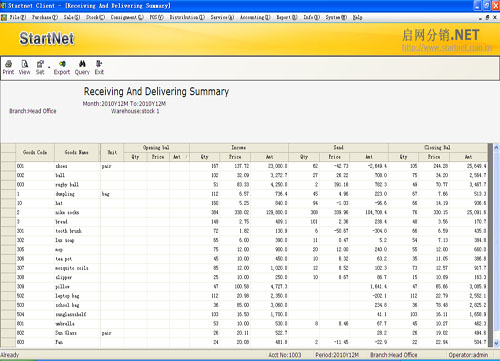
Task: Select the 'pillow' goods name cell
Action: [77, 287]
